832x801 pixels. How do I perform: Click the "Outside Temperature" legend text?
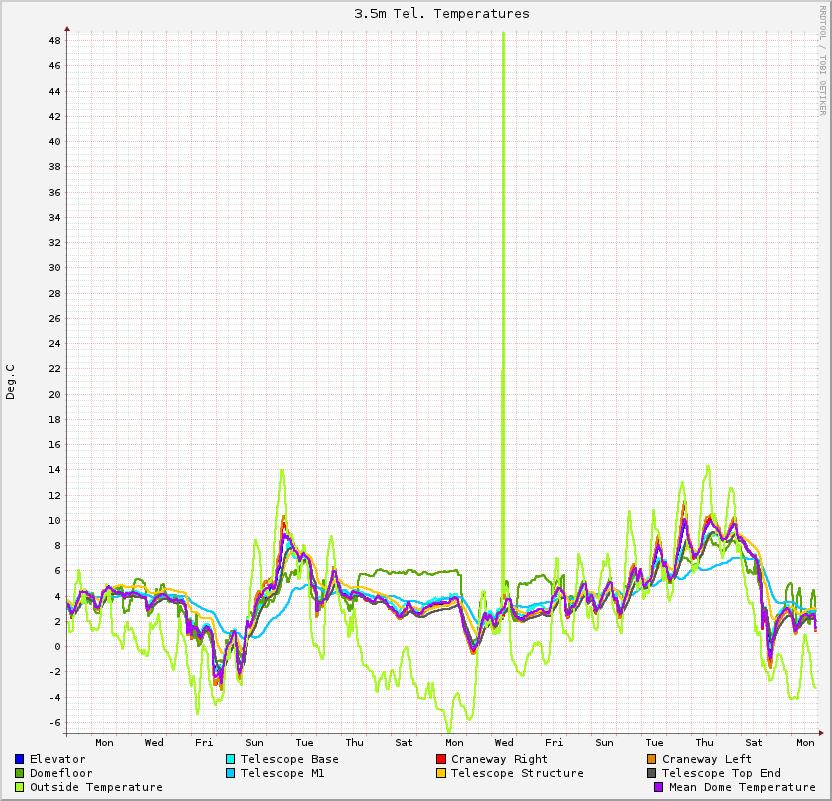click(x=96, y=787)
